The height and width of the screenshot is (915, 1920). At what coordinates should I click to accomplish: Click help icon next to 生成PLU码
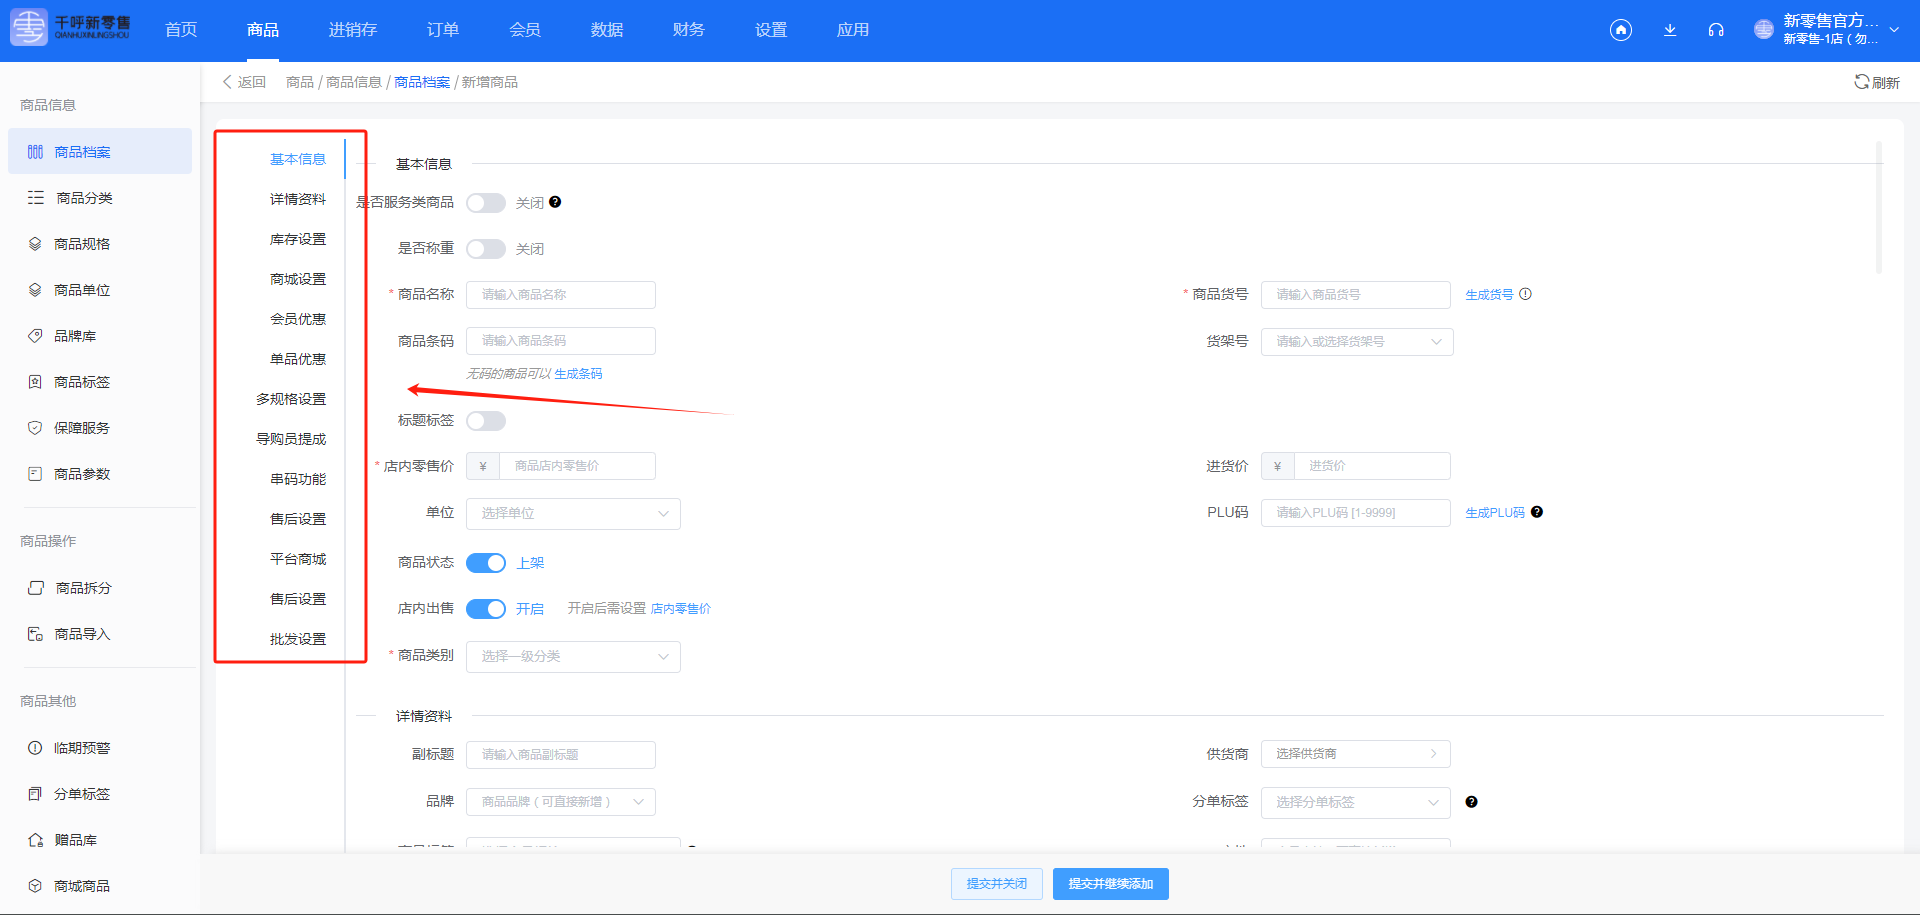point(1537,512)
